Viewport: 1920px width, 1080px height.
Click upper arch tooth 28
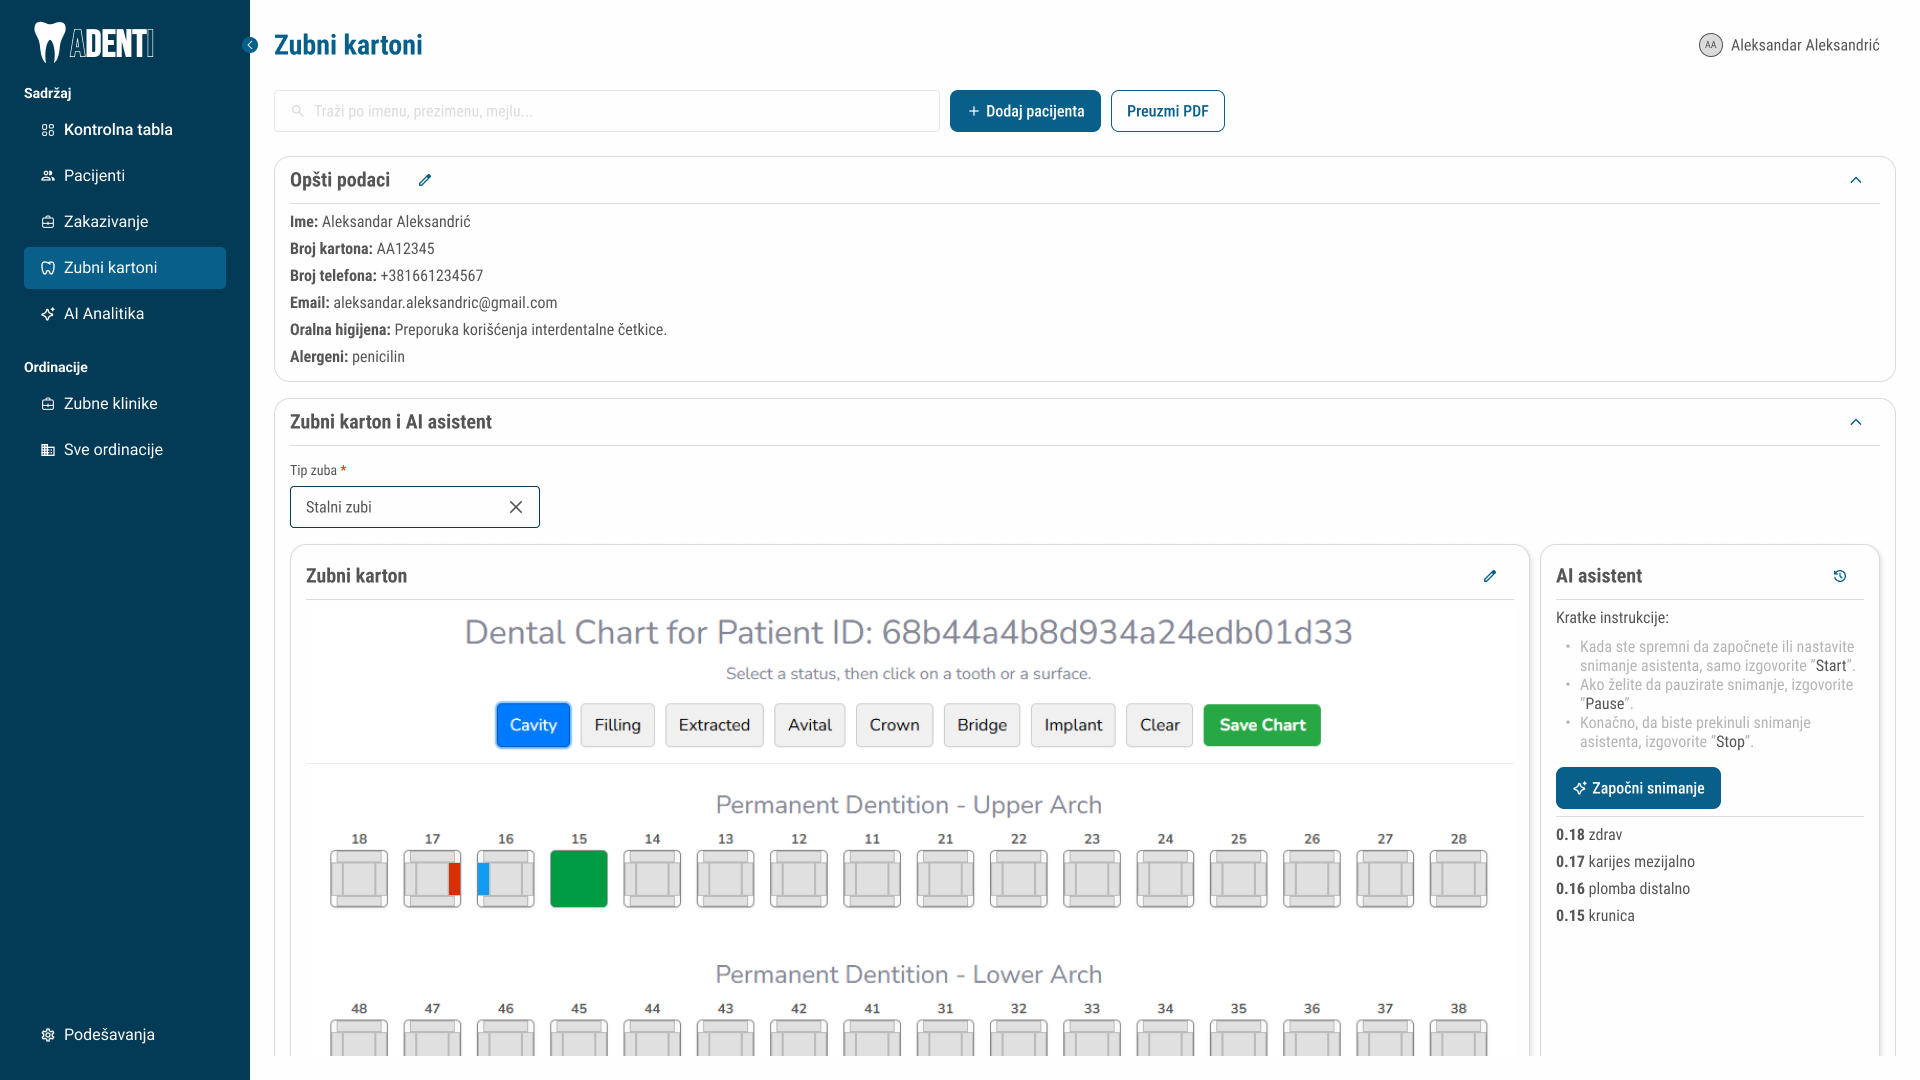coord(1458,879)
